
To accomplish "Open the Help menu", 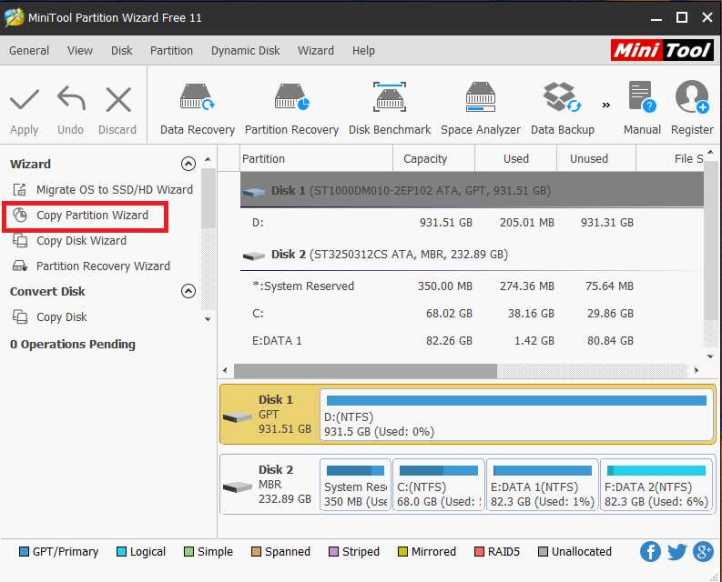I will pyautogui.click(x=363, y=50).
